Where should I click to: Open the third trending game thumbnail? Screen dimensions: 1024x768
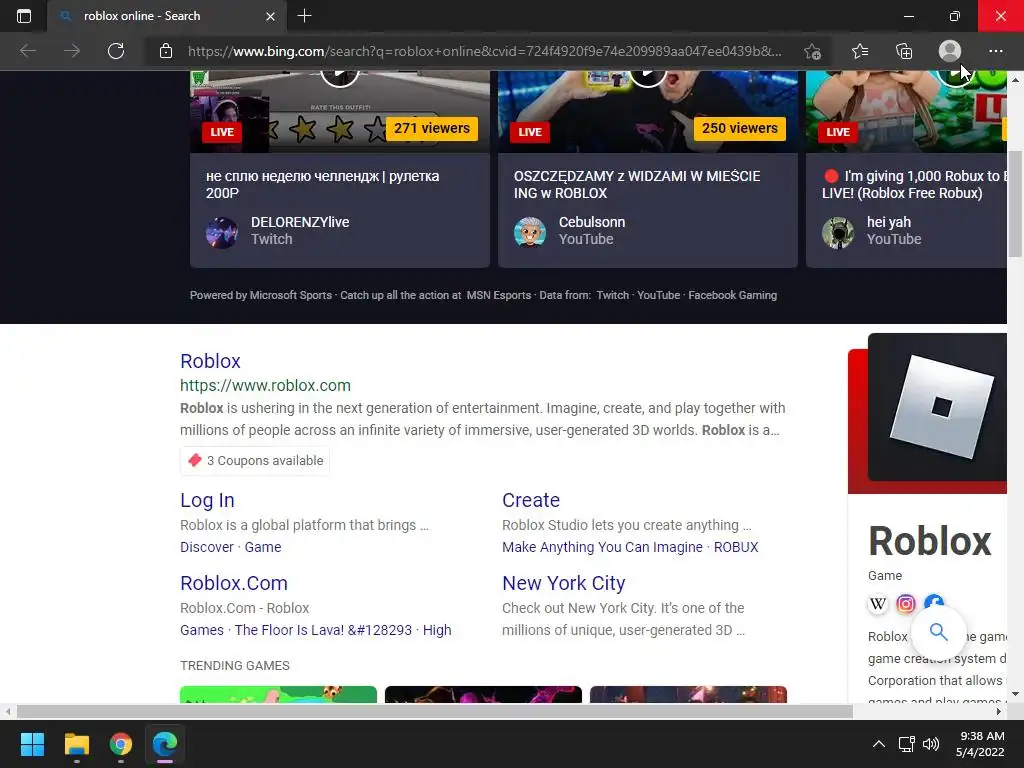(688, 694)
